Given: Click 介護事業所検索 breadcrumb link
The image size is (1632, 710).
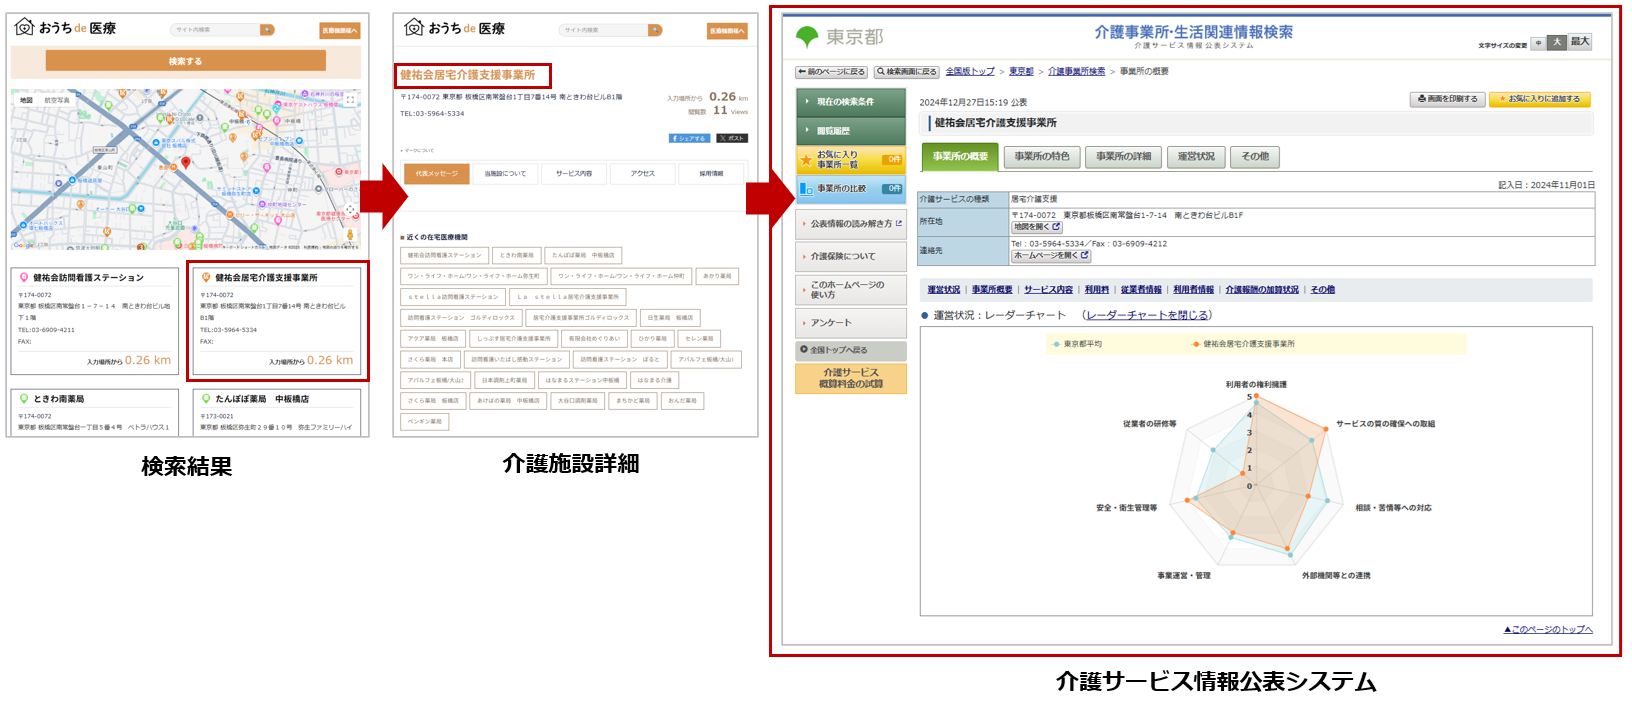Looking at the screenshot, I should coord(1076,72).
